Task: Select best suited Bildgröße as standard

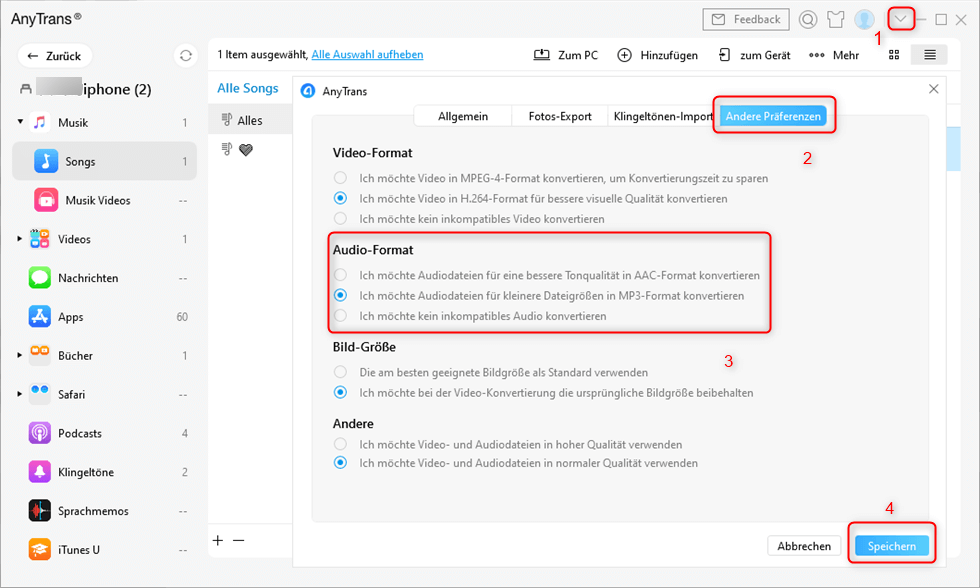Action: pyautogui.click(x=340, y=372)
